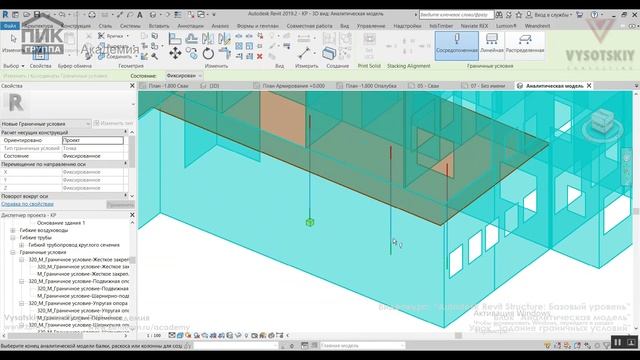
Task: Open the Состояние Фиксирован dropdown in options bar
Action: 184,76
